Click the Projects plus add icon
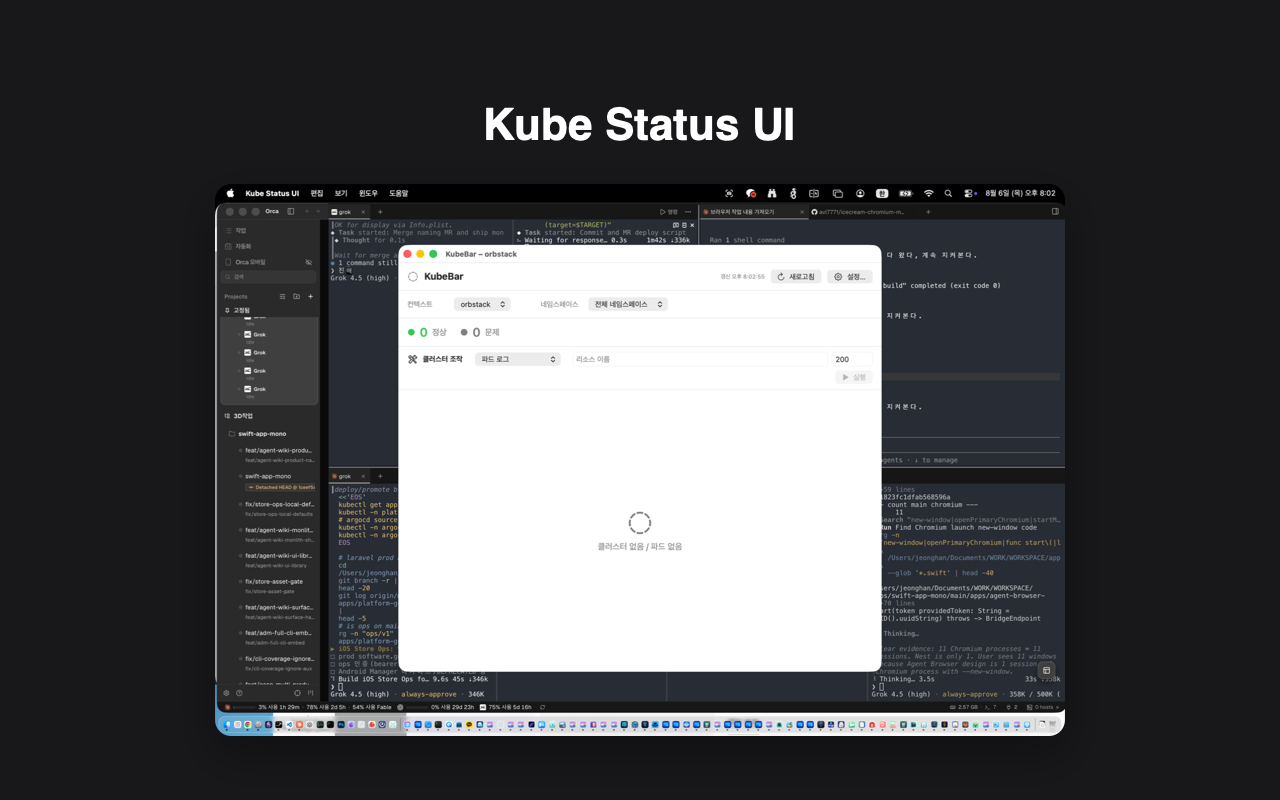This screenshot has width=1280, height=800. point(311,296)
